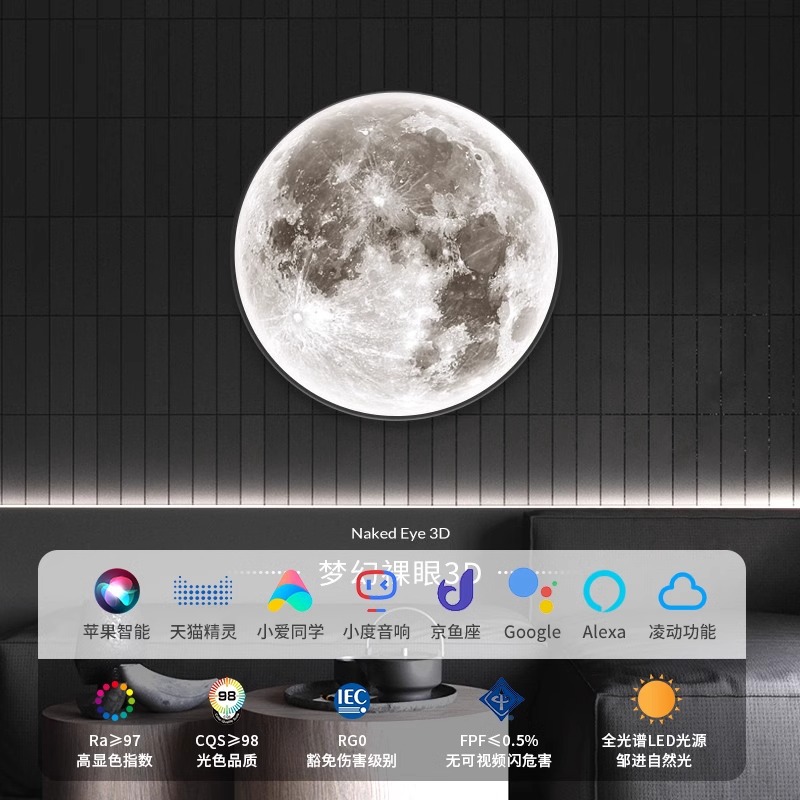
Task: Click the '京鱼座' label
Action: click(456, 632)
